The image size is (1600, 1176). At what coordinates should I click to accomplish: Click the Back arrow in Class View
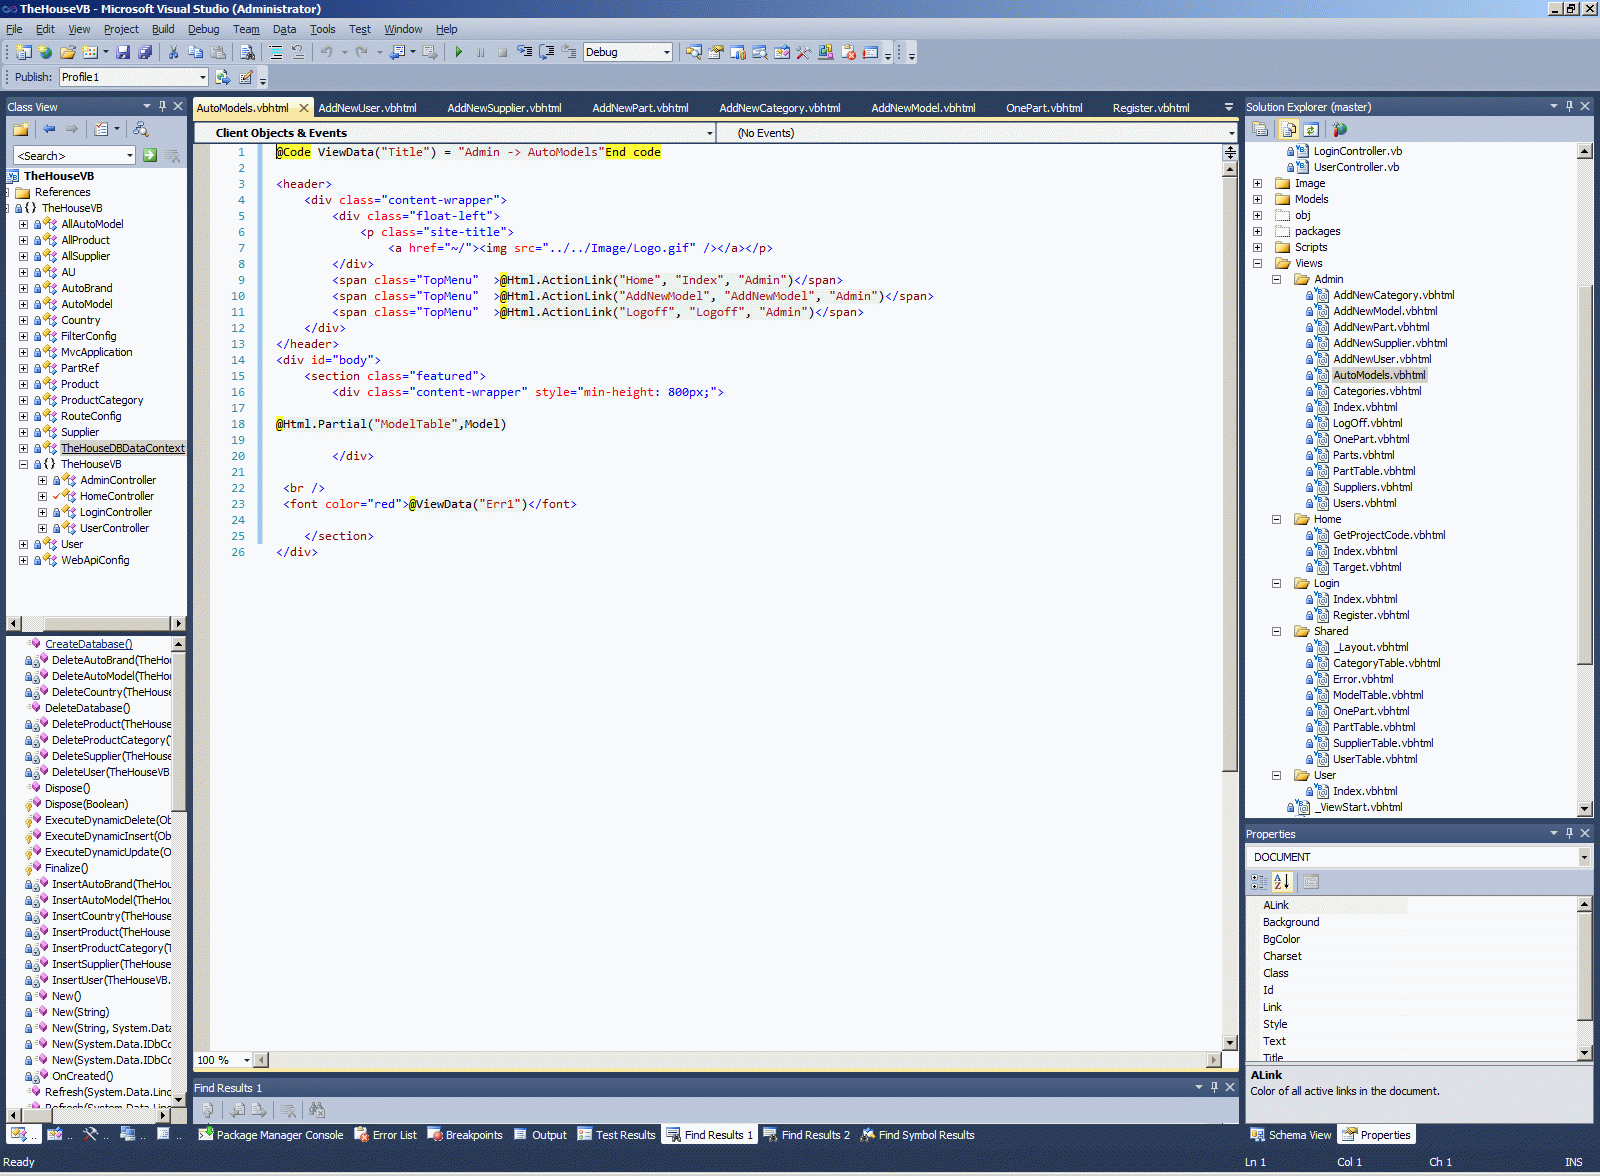coord(49,129)
